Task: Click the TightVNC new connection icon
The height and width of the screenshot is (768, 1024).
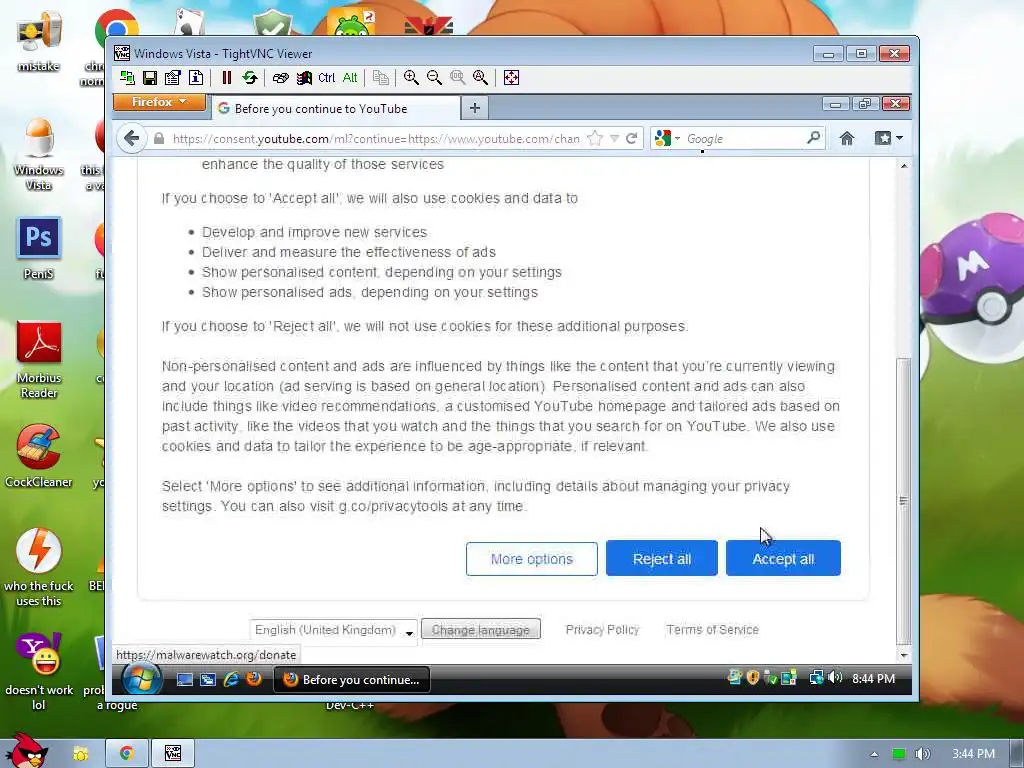Action: pos(127,78)
